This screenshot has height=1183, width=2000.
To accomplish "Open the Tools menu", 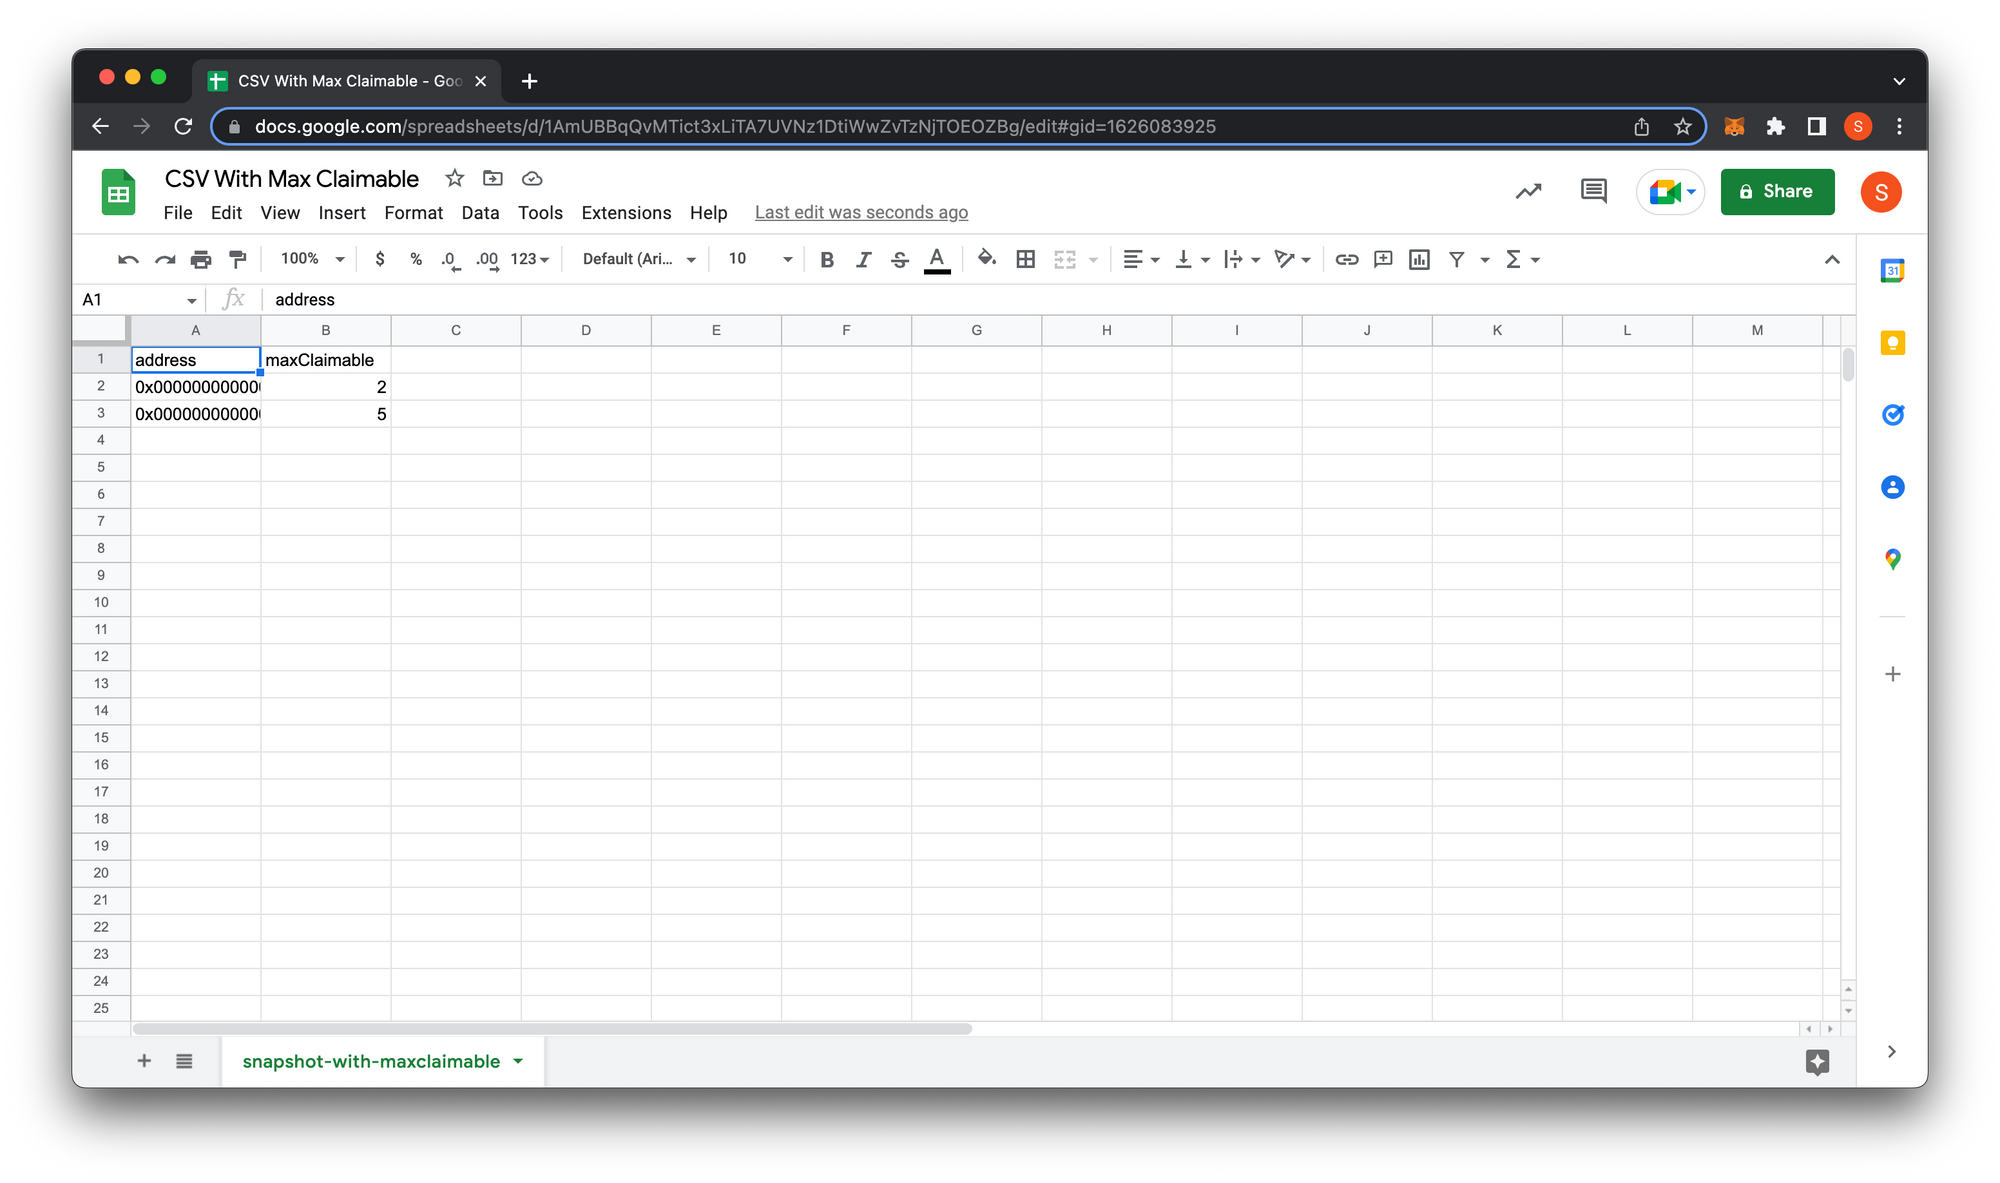I will coord(540,213).
